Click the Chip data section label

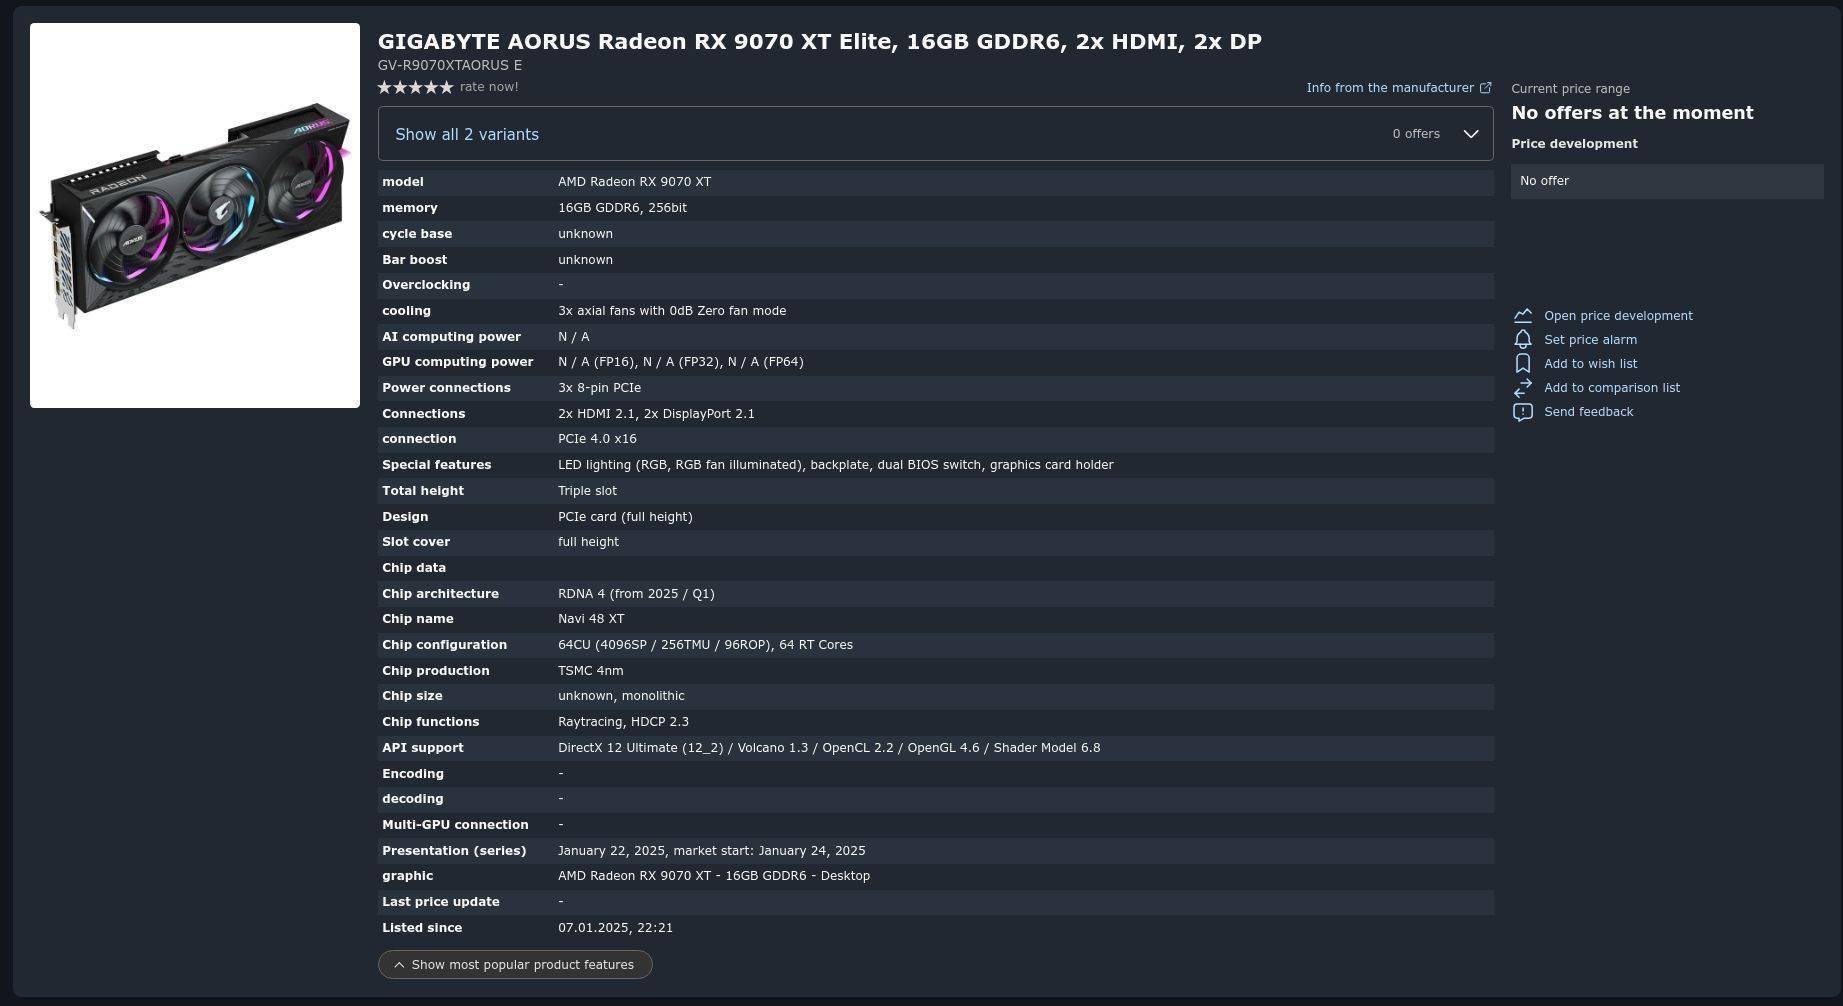(414, 568)
